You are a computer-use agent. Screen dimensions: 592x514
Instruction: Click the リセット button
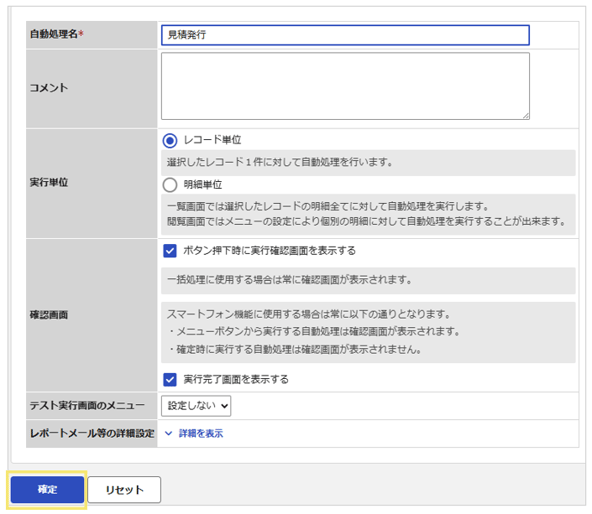[124, 489]
